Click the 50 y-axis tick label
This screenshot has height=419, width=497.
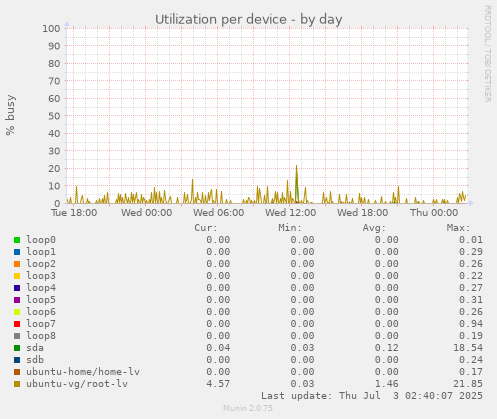click(x=54, y=116)
